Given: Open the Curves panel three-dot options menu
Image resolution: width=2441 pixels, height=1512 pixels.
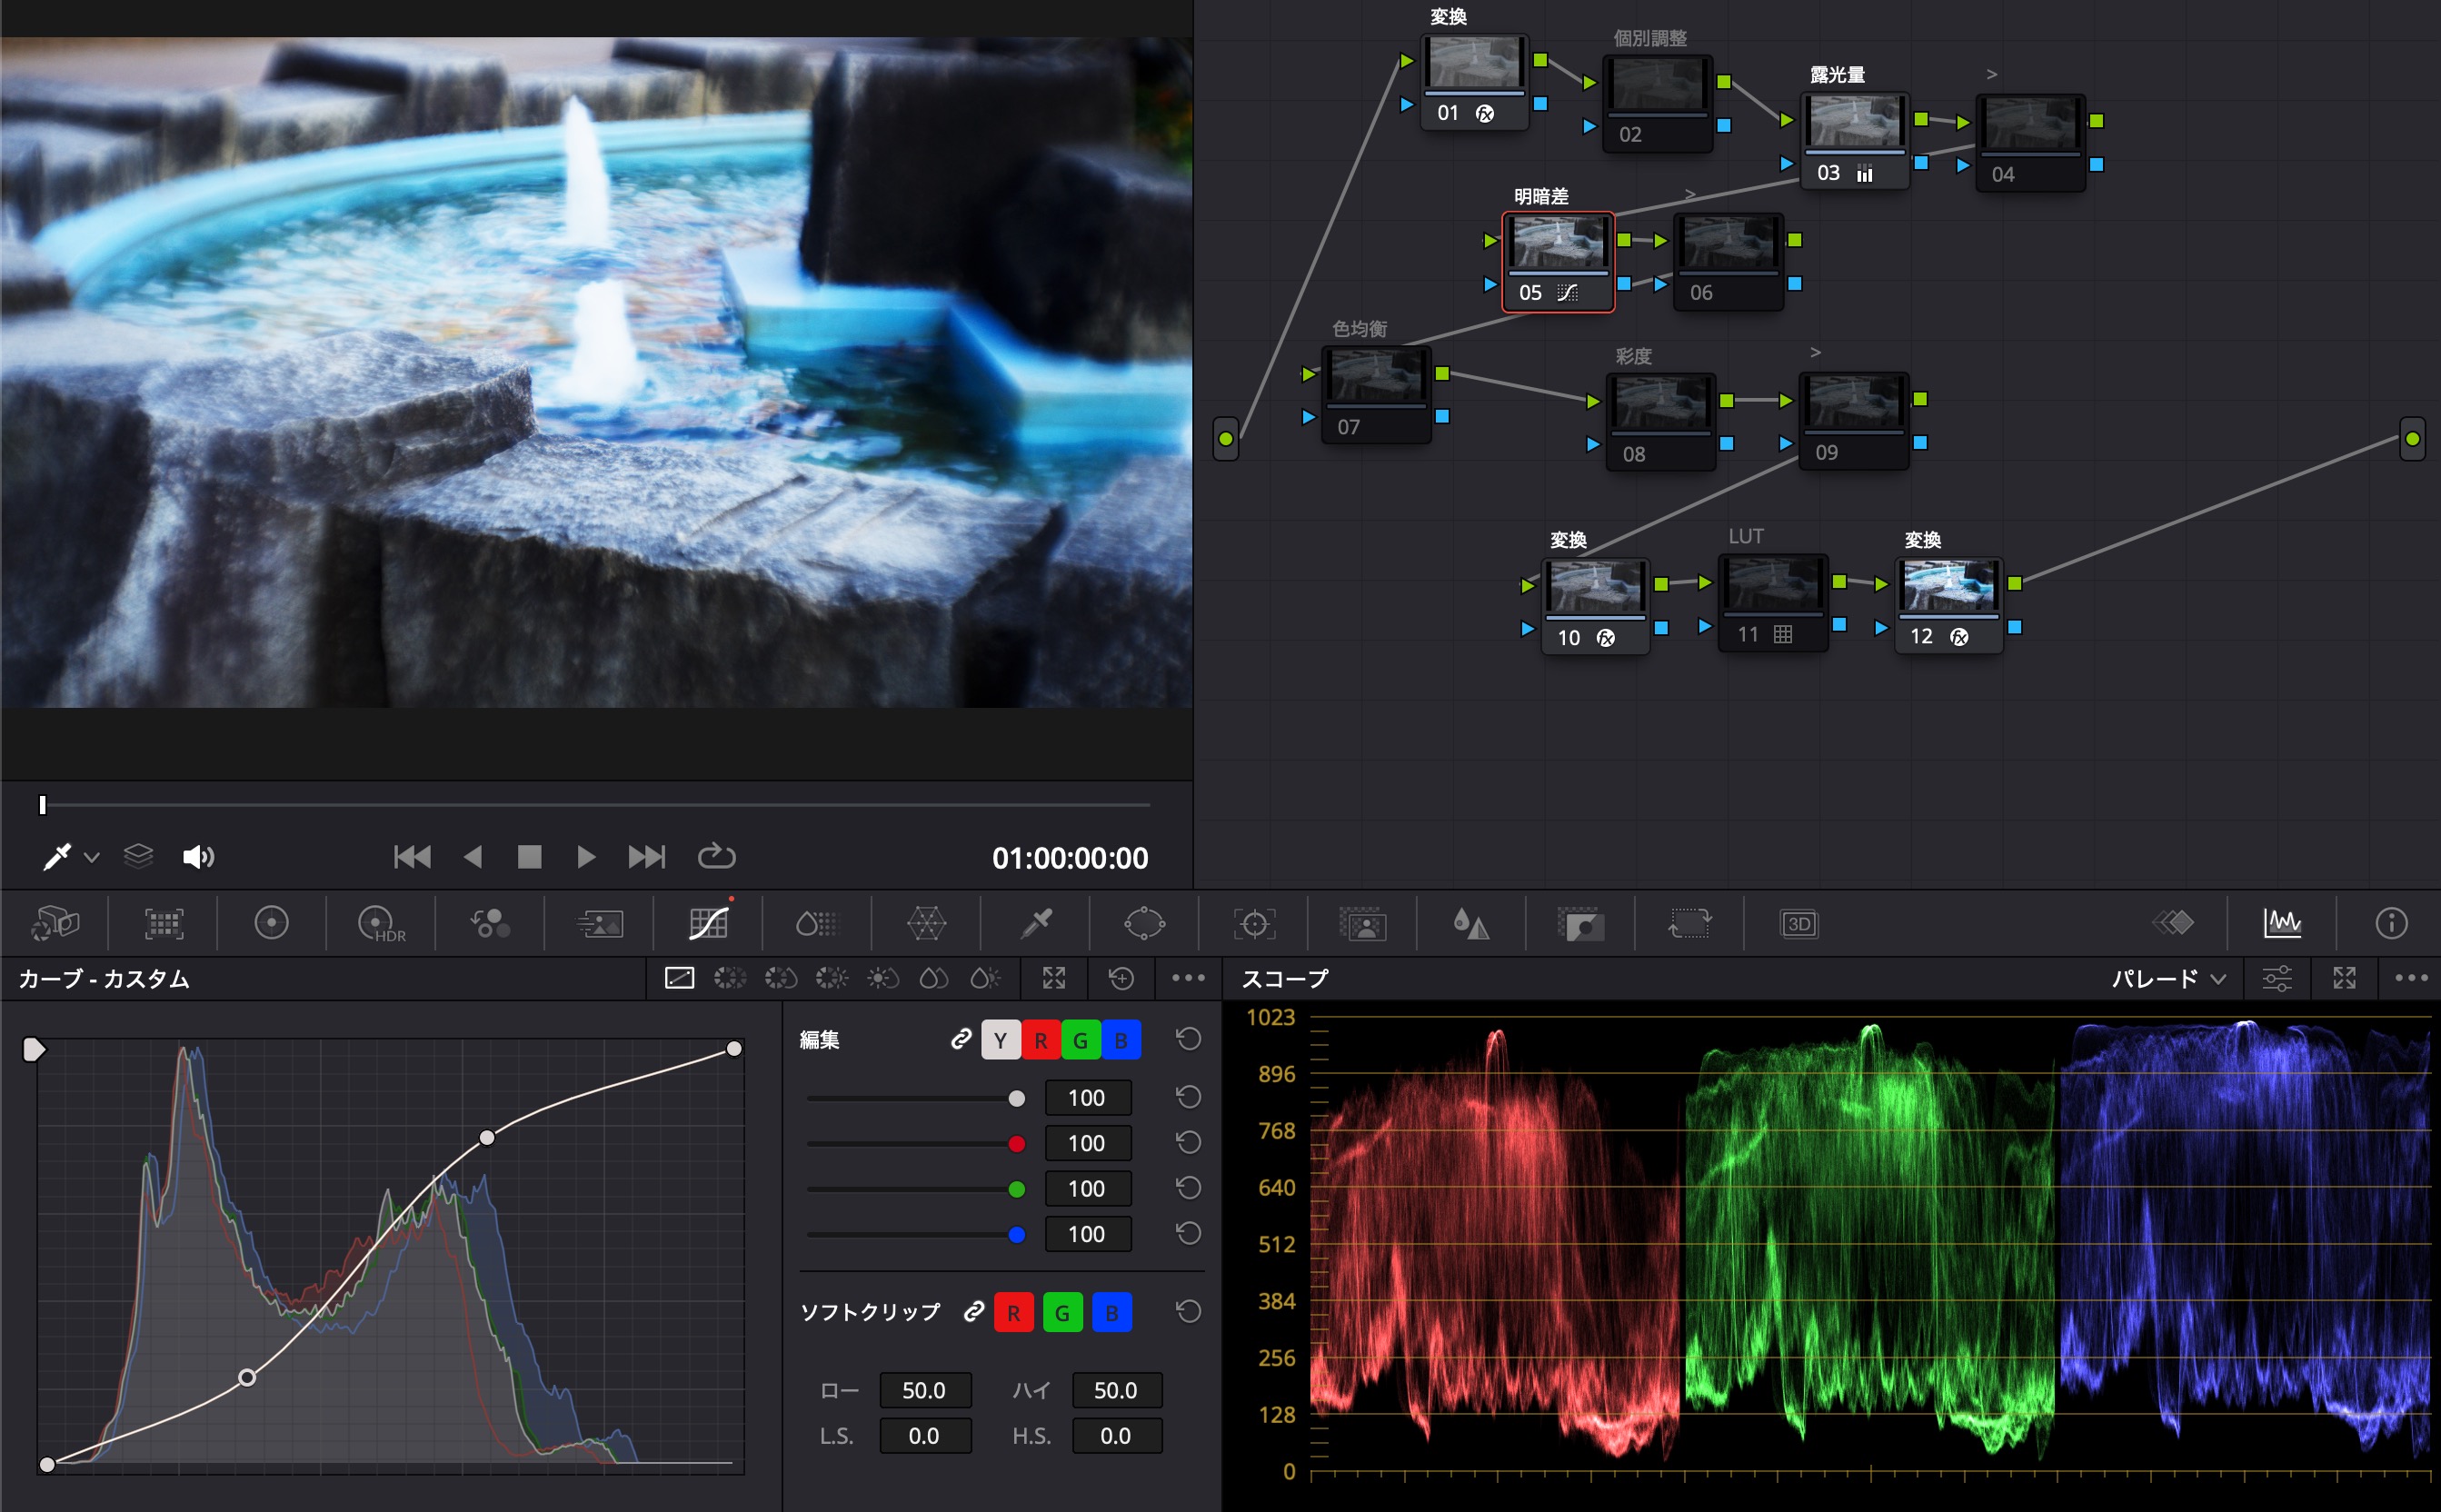Looking at the screenshot, I should pos(1188,978).
